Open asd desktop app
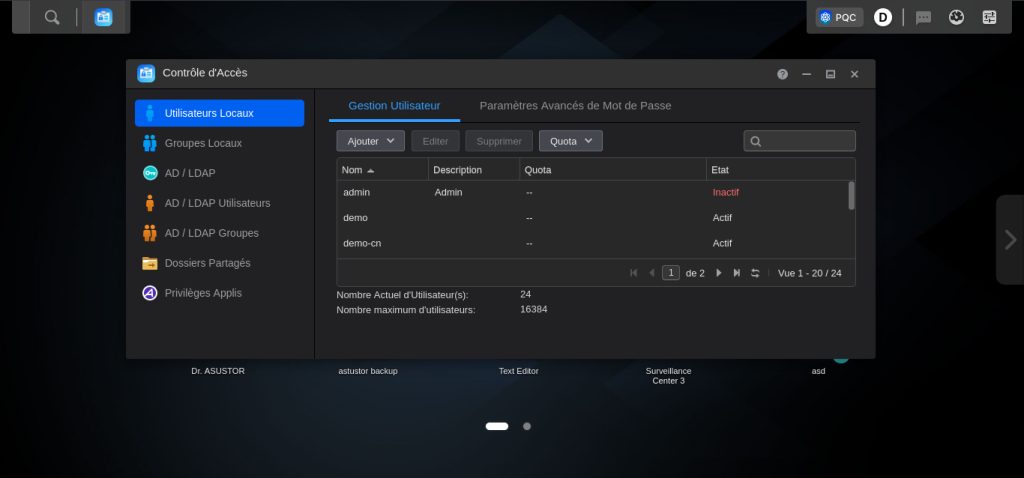Image resolution: width=1024 pixels, height=478 pixels. [818, 371]
